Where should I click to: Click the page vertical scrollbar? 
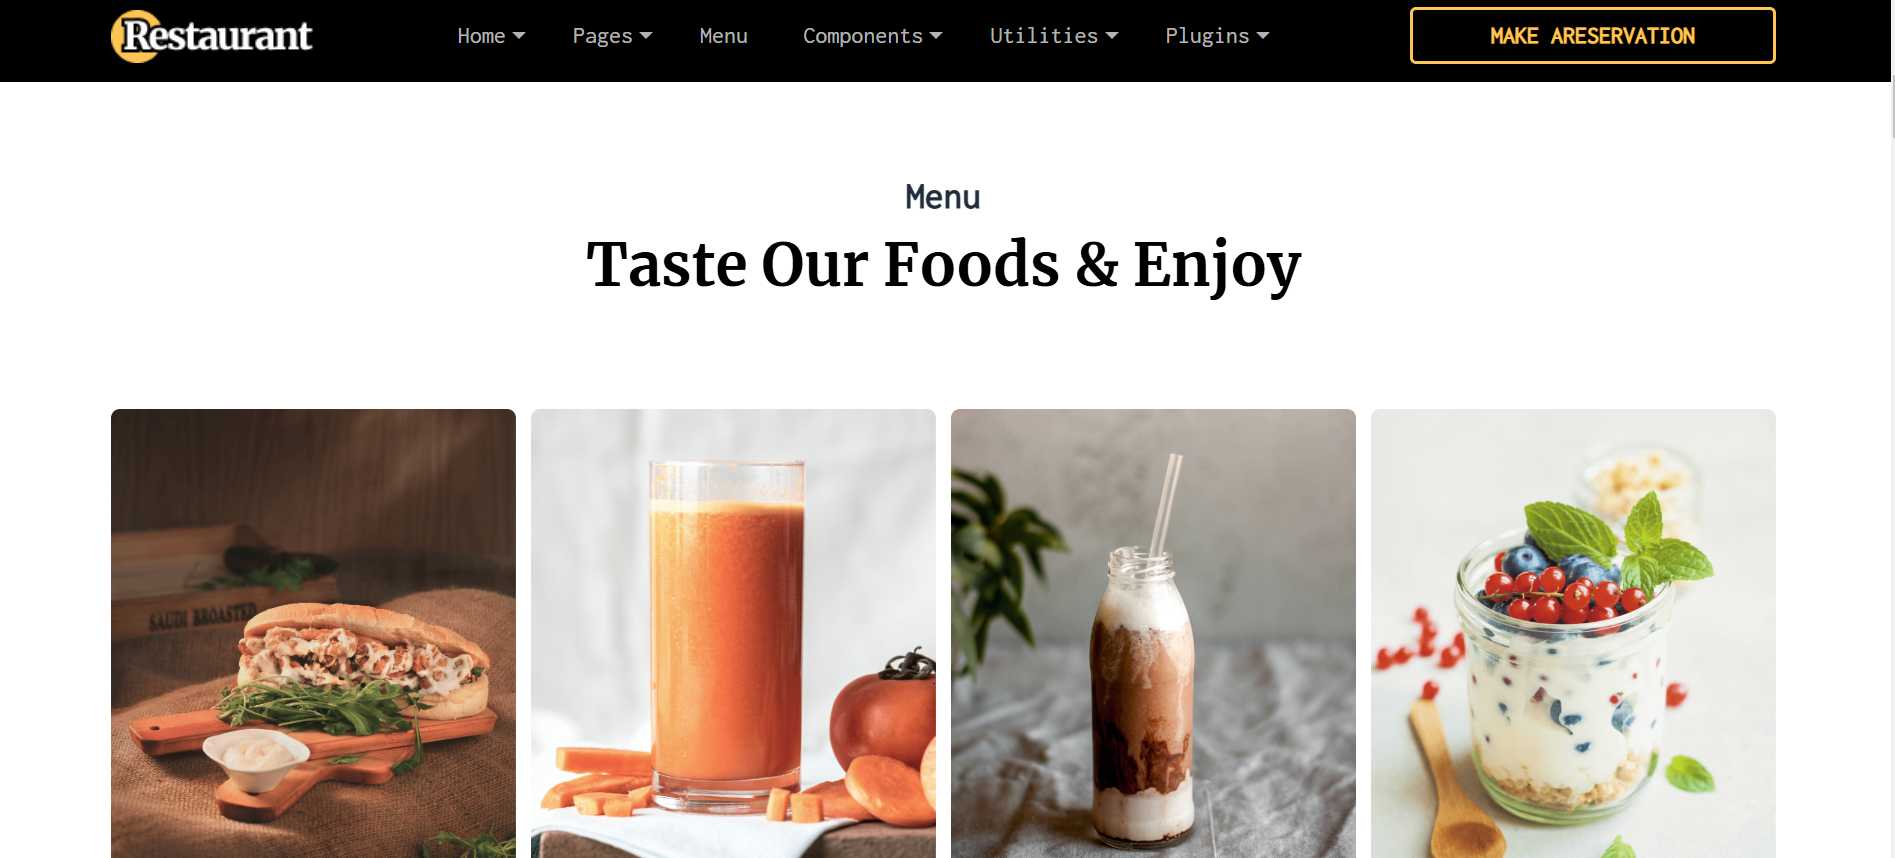(x=1892, y=107)
